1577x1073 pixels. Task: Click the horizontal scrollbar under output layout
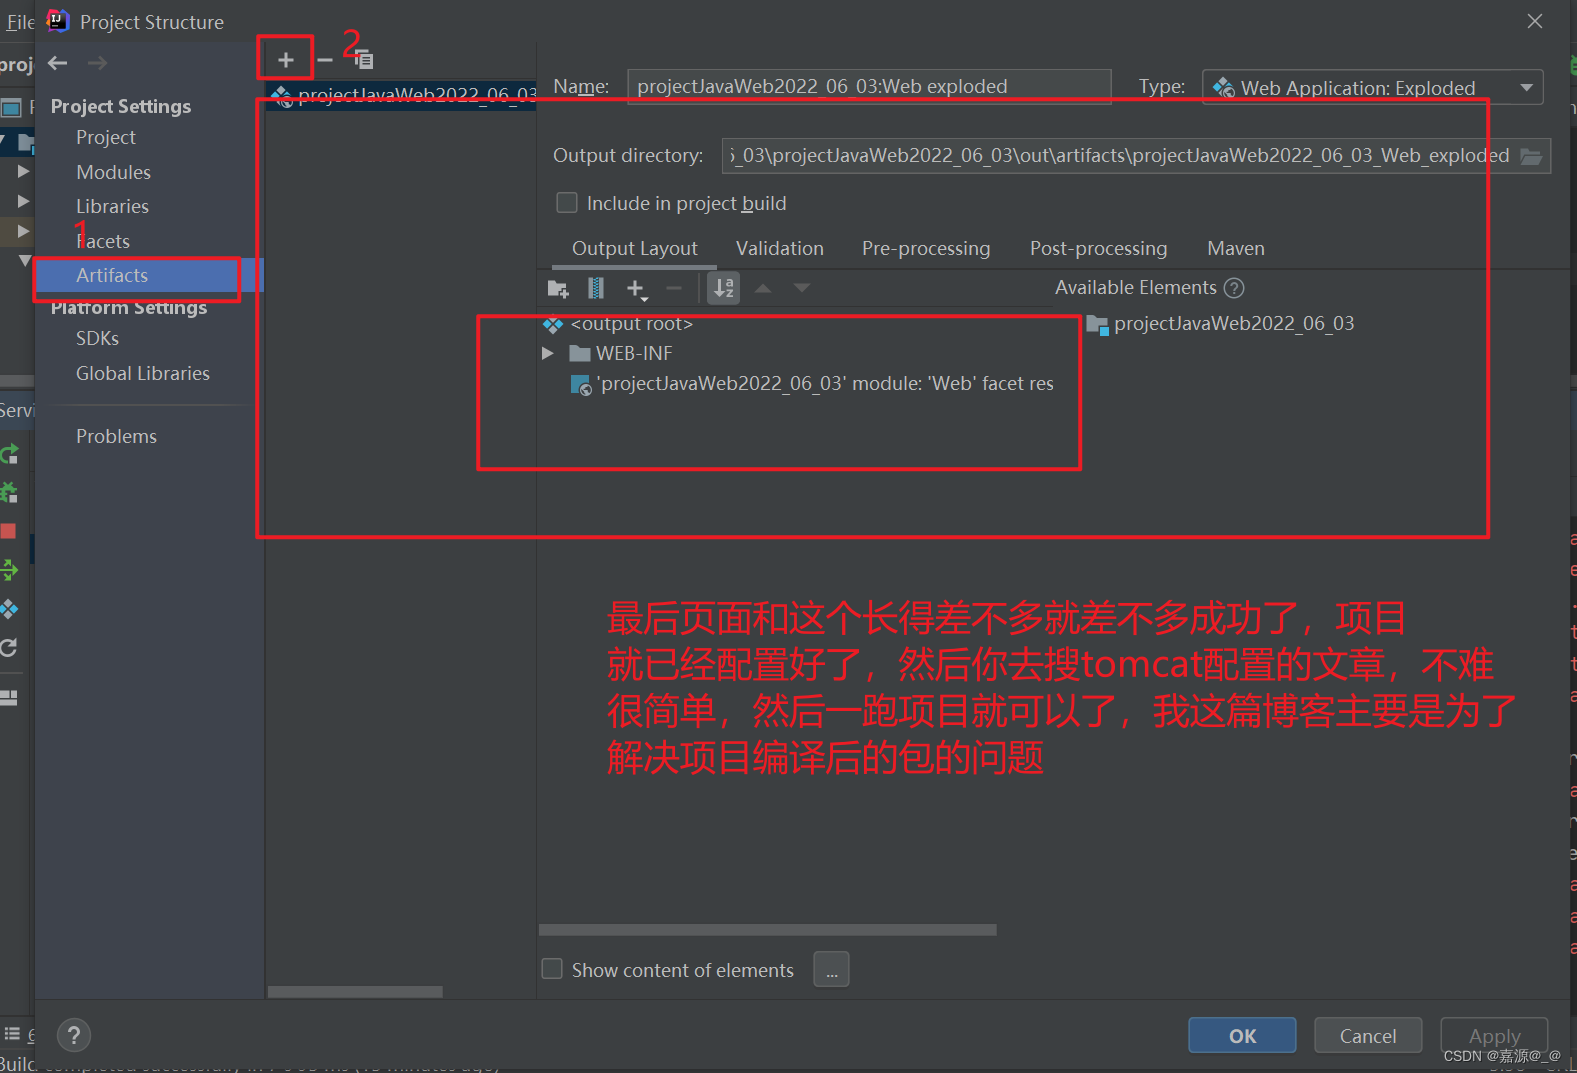(x=767, y=930)
